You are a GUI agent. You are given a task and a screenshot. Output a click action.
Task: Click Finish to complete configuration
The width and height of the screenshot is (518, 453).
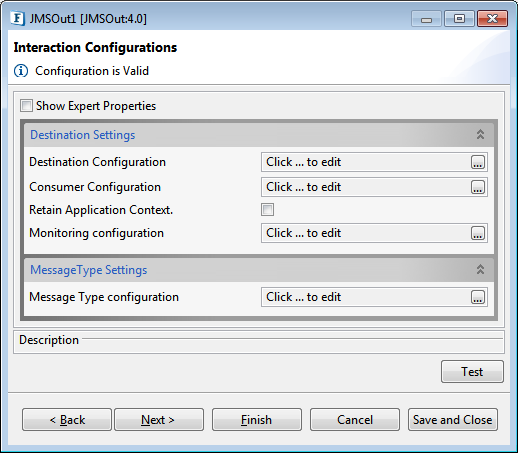[257, 420]
